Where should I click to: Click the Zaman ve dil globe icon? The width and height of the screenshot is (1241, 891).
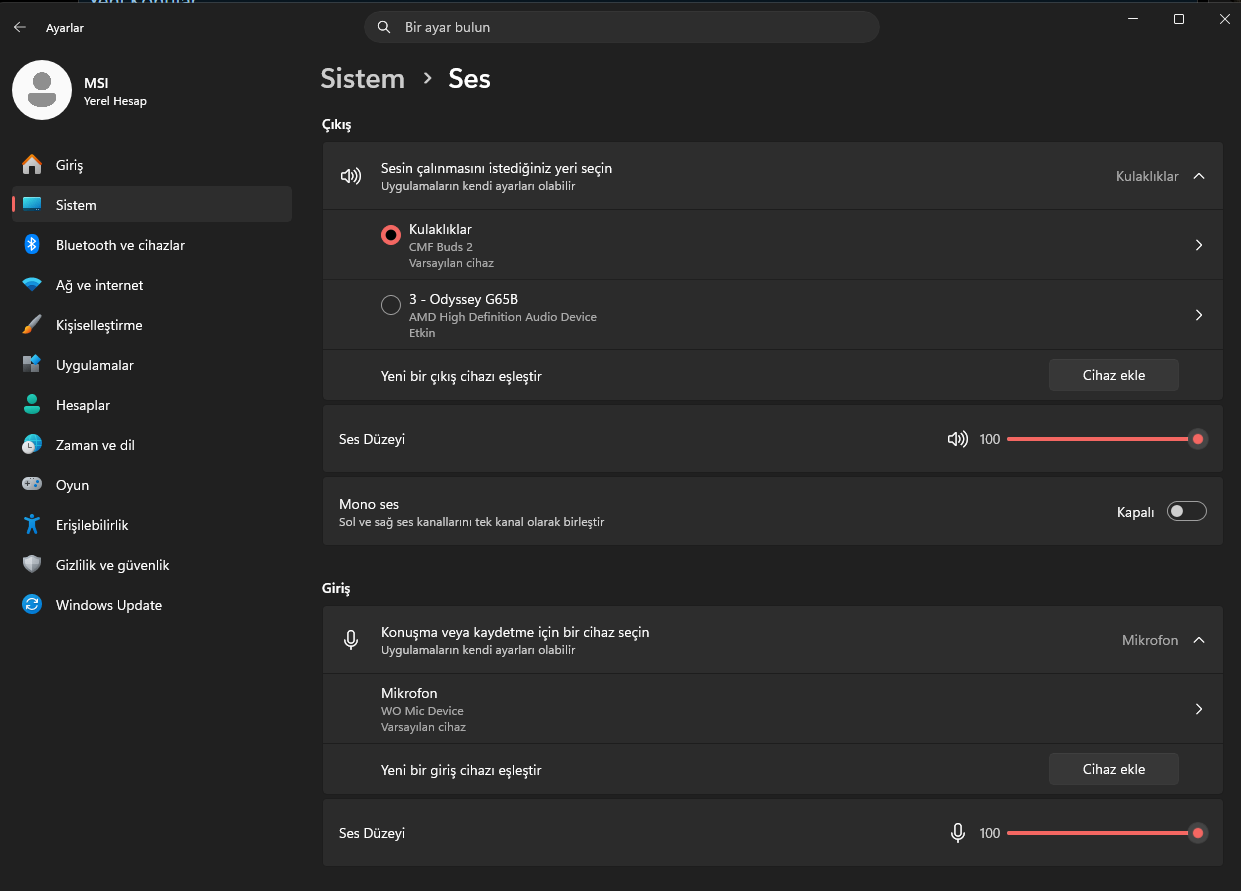click(32, 445)
